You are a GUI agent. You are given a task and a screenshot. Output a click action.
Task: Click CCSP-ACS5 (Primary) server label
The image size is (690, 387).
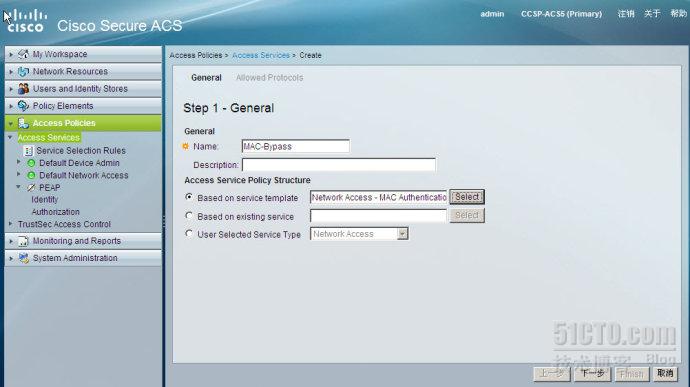coord(561,14)
